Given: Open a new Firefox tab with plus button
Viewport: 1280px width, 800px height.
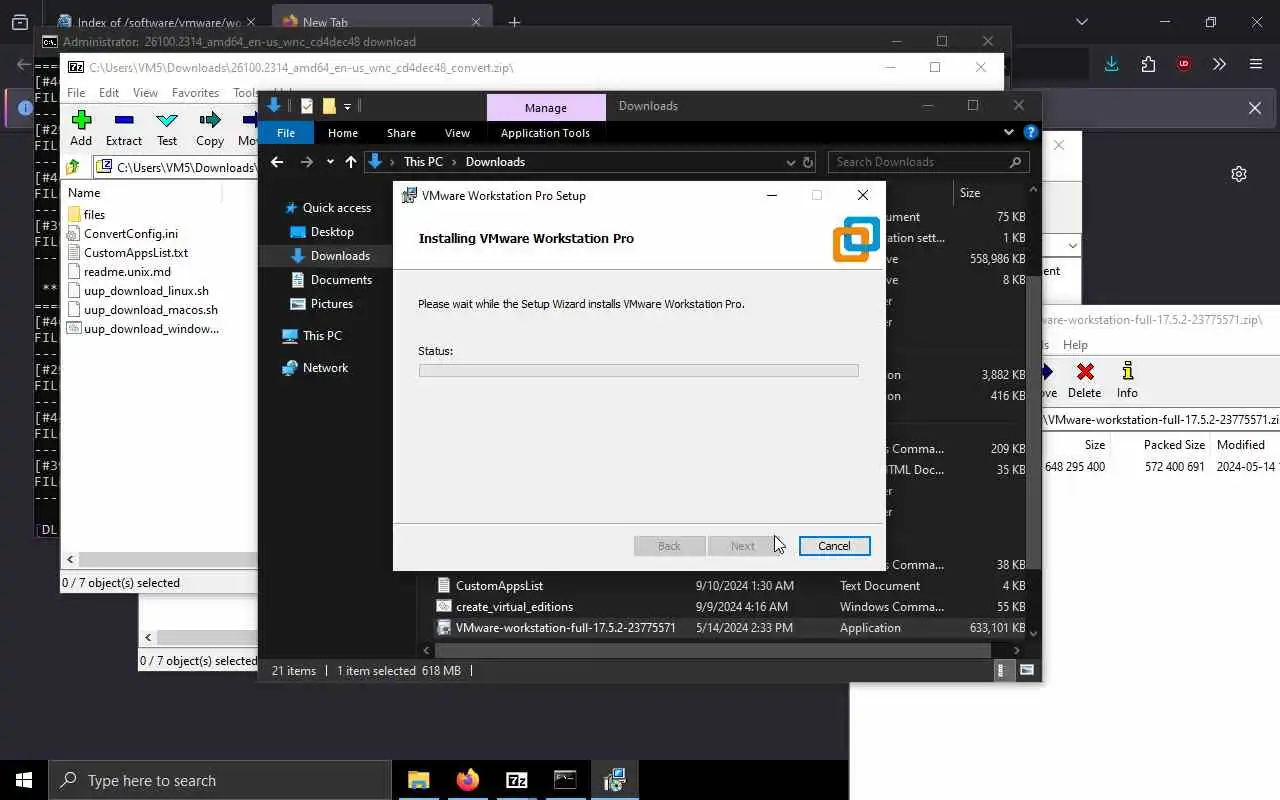Looking at the screenshot, I should (x=514, y=22).
